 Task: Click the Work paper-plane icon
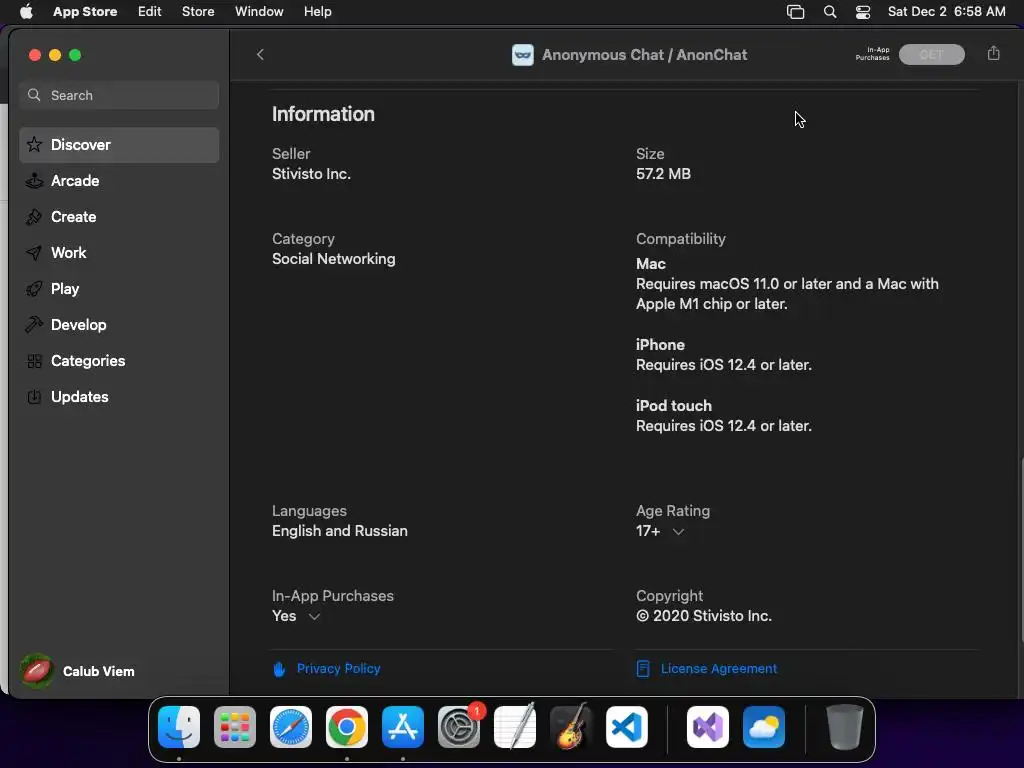tap(34, 253)
